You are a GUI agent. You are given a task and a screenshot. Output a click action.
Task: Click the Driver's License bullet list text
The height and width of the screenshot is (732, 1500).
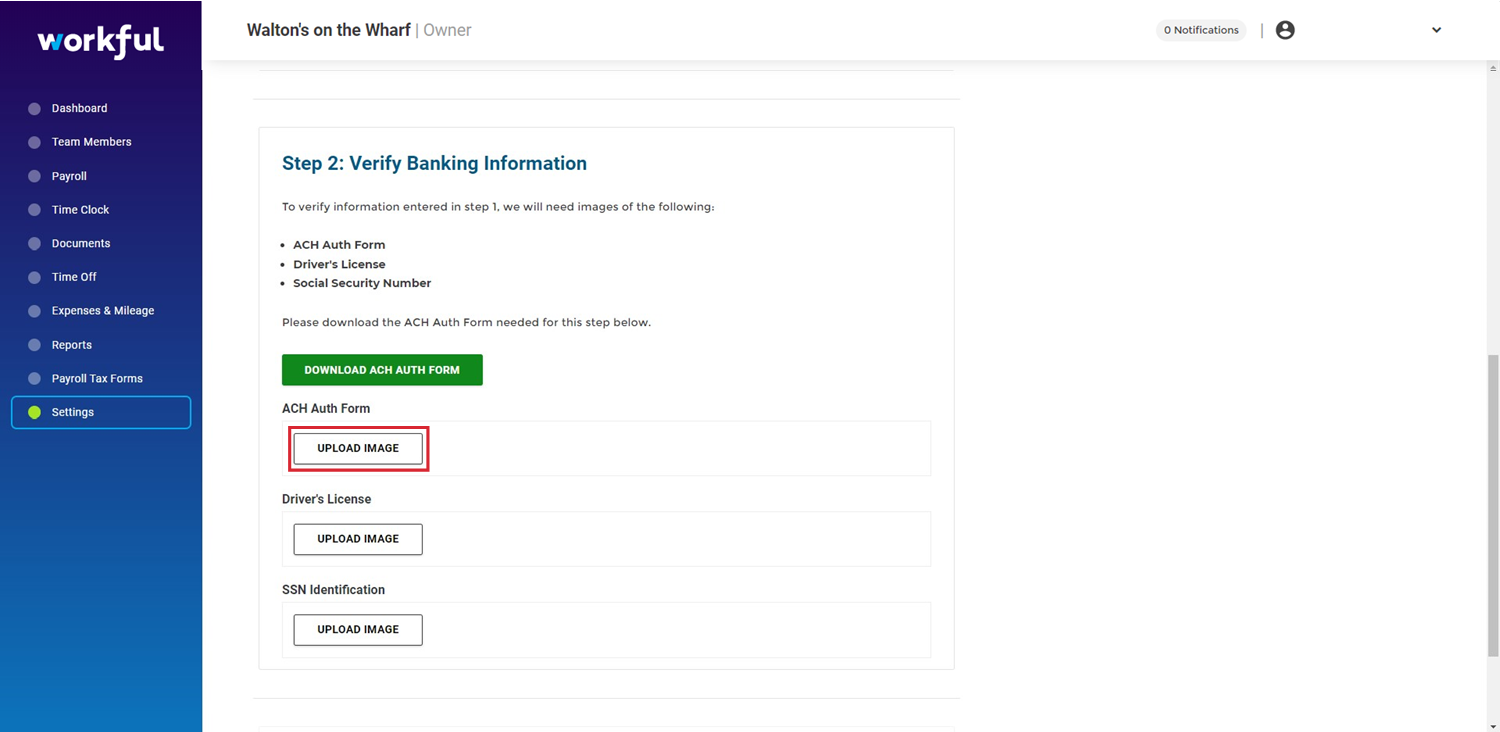[339, 264]
